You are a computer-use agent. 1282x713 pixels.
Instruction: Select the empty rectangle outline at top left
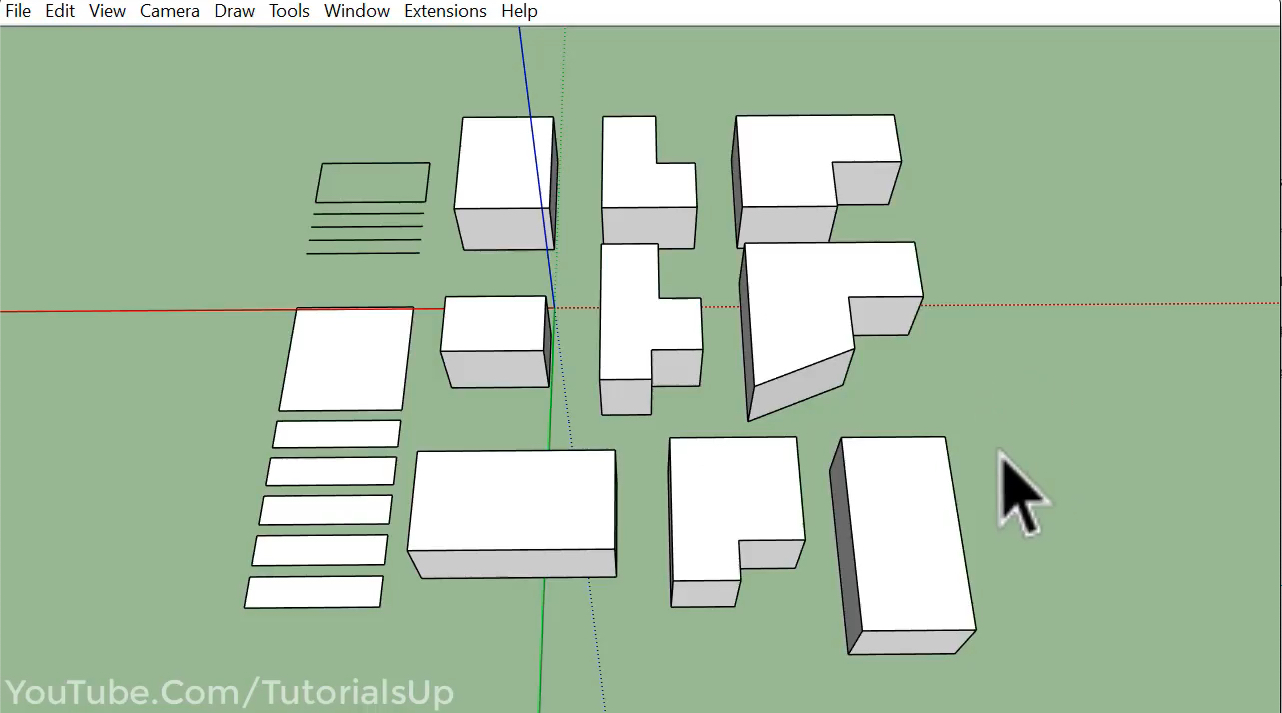372,164
